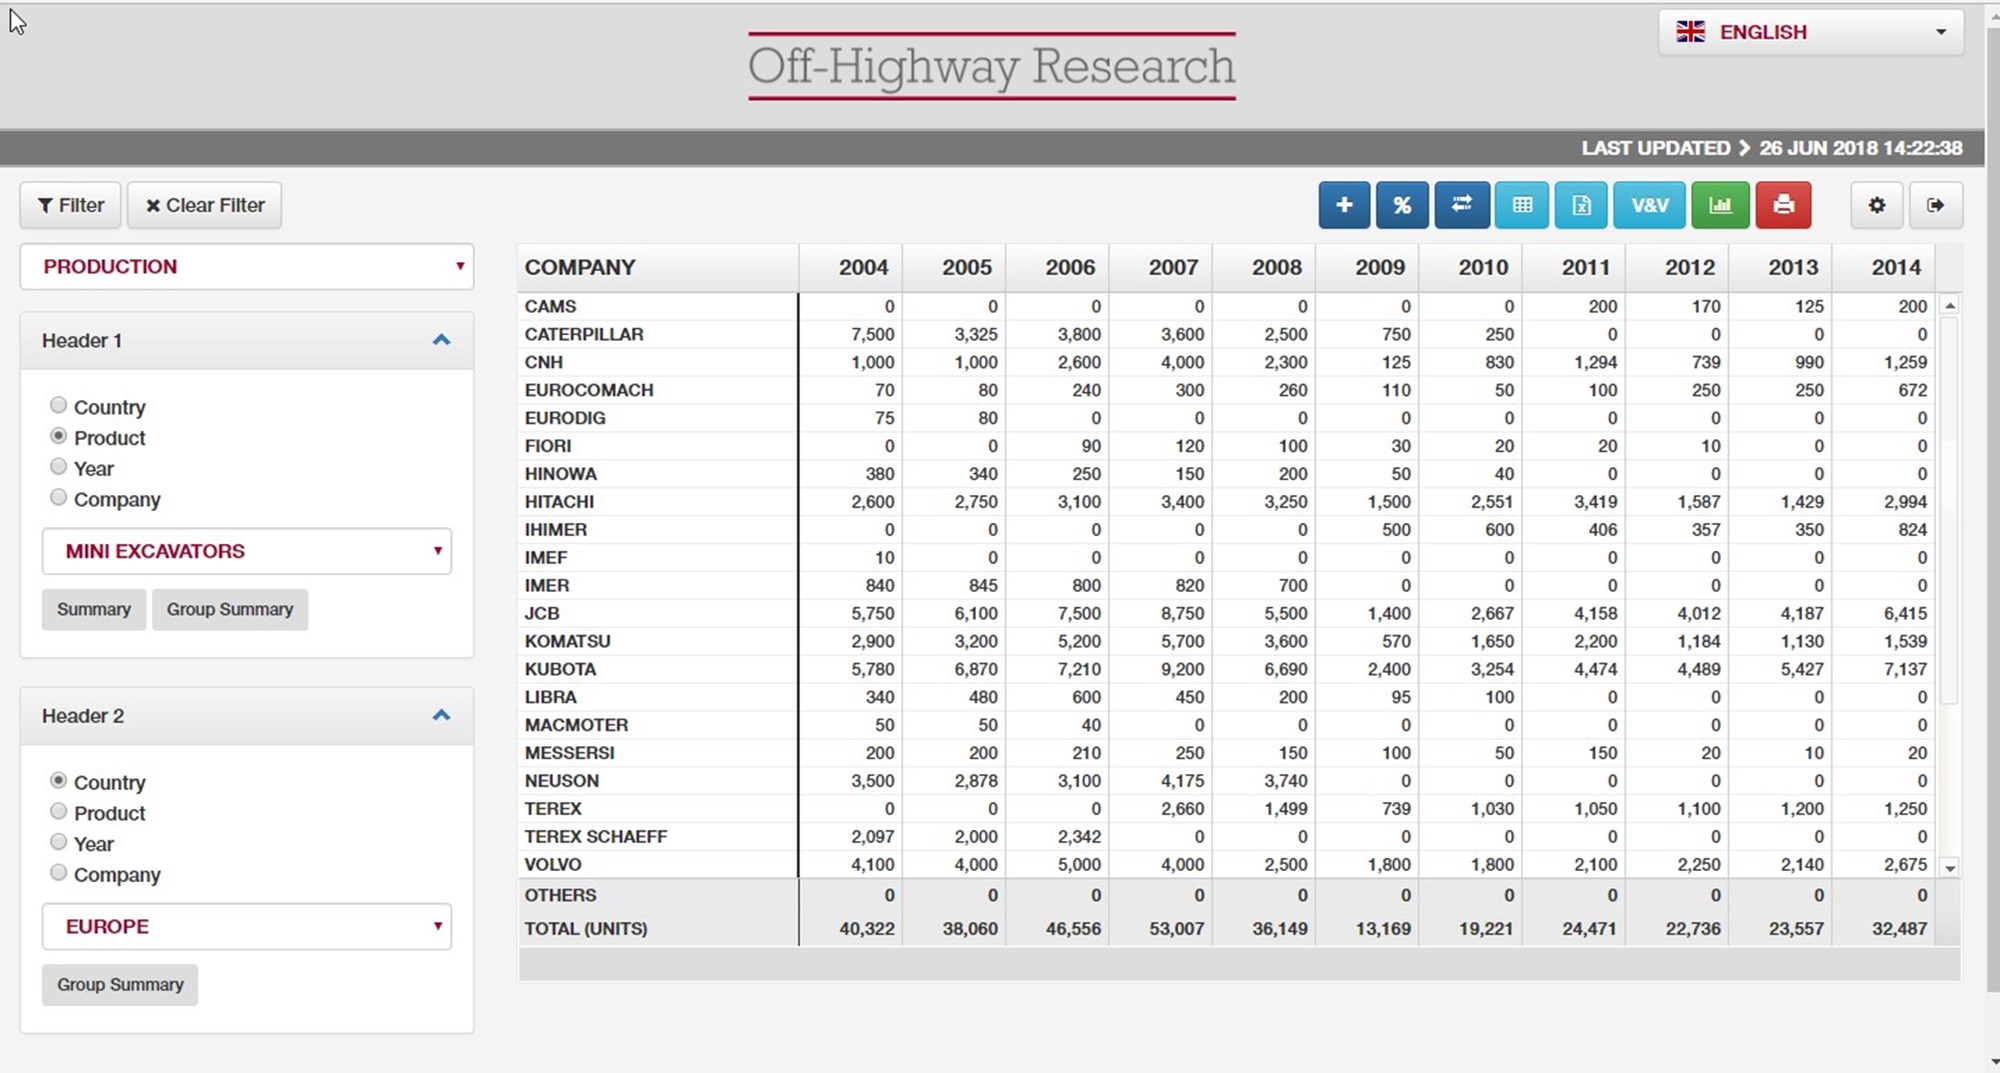Screen dimensions: 2000x1073
Task: Click the logout arrow icon
Action: (x=1935, y=205)
